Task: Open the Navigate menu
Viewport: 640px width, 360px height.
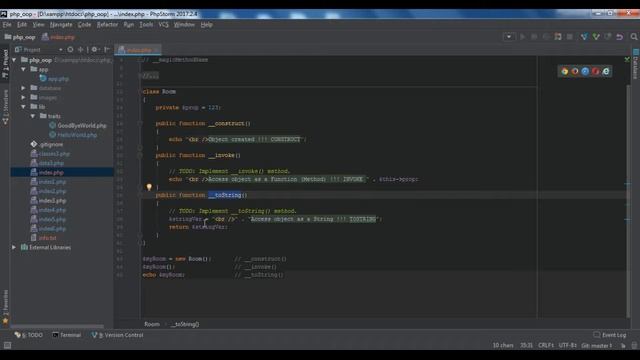Action: pos(61,24)
